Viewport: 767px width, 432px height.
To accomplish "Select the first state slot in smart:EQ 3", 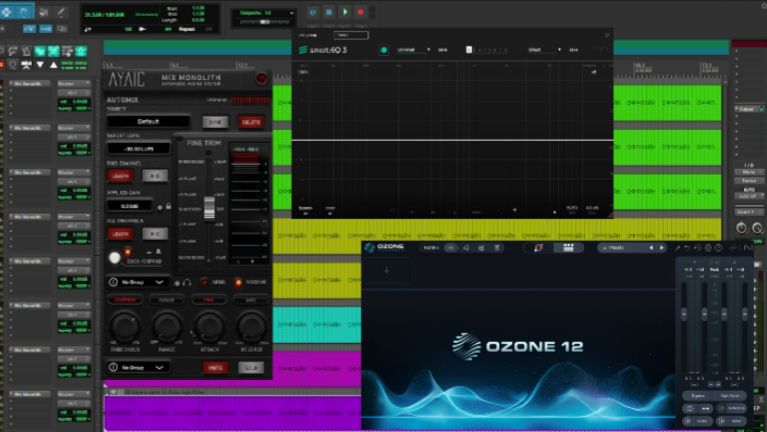I will click(469, 50).
